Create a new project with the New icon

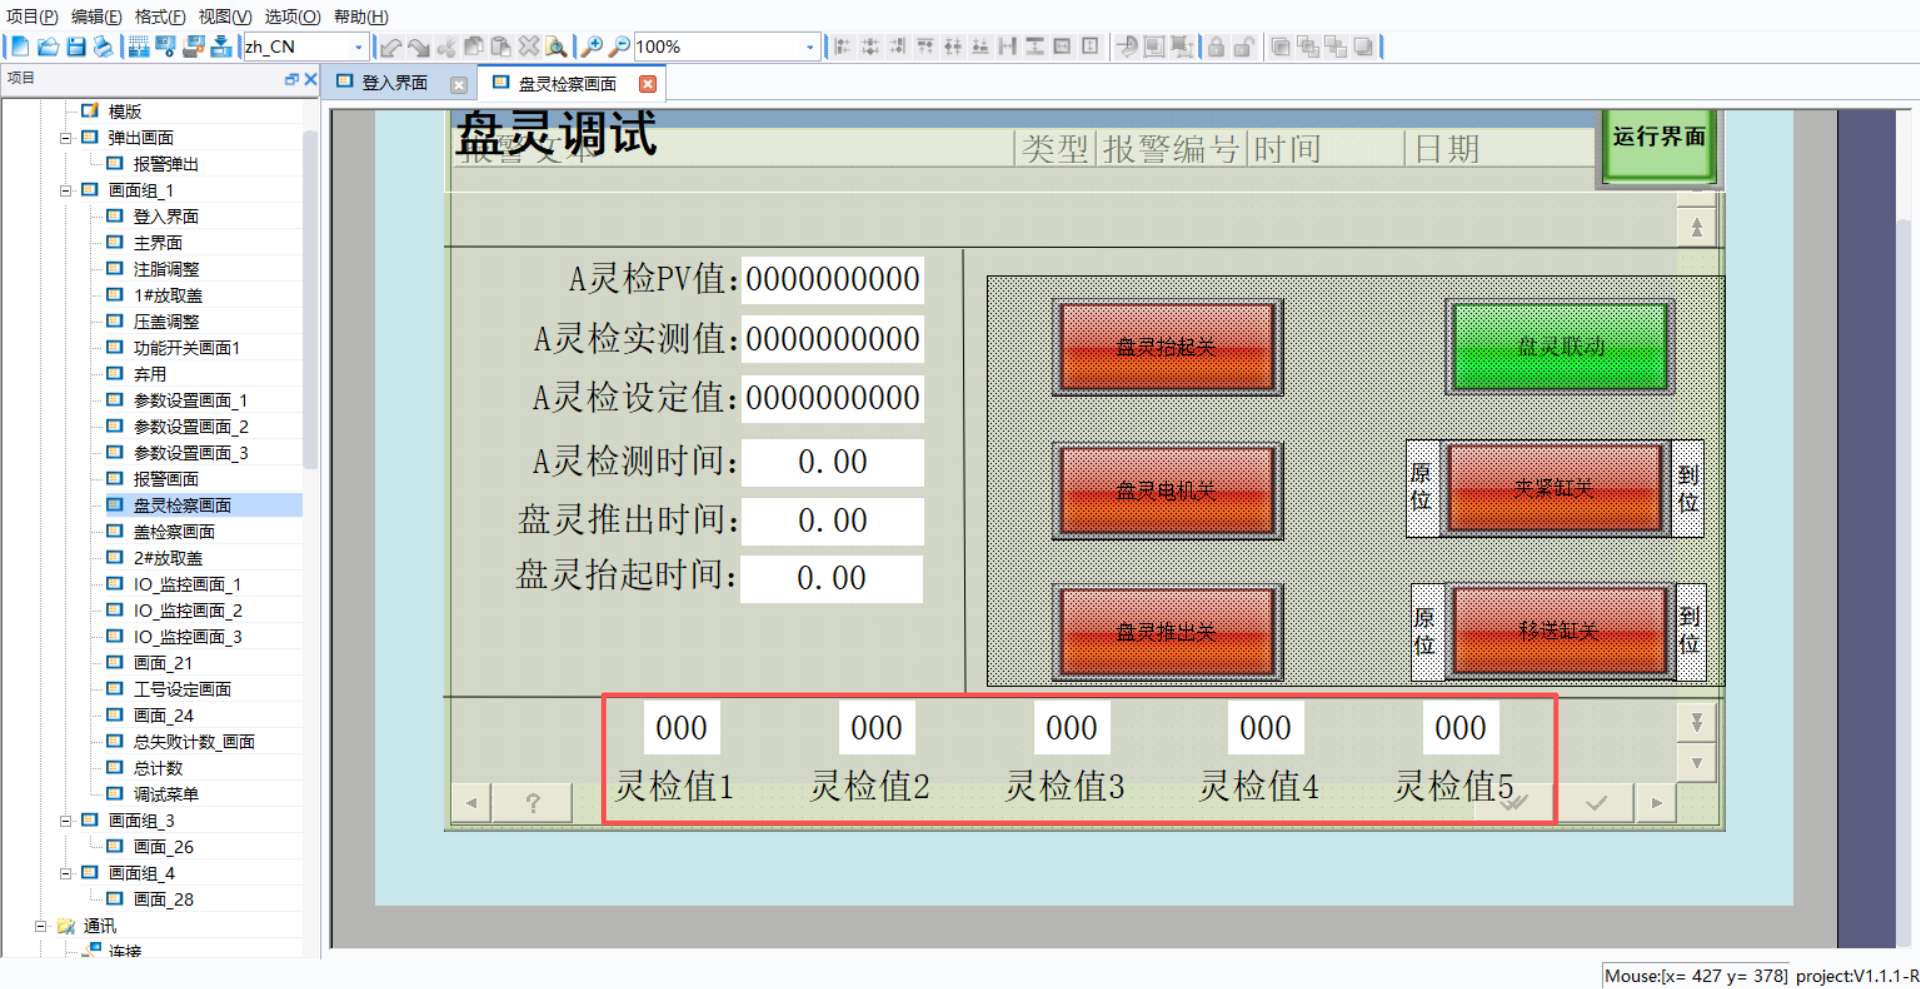tap(19, 46)
